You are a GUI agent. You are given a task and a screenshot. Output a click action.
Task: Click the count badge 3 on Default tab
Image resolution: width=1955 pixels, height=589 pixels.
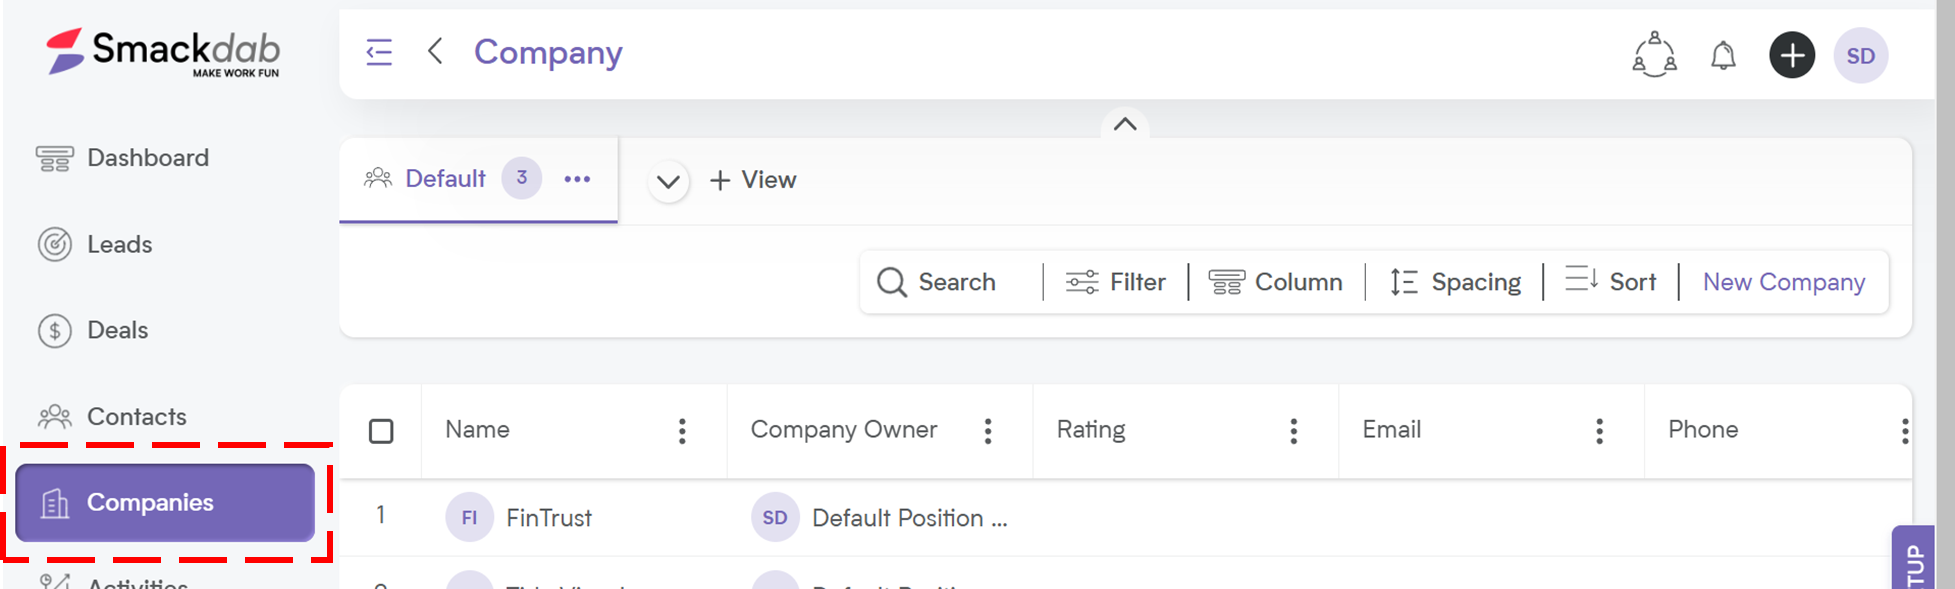coord(521,178)
